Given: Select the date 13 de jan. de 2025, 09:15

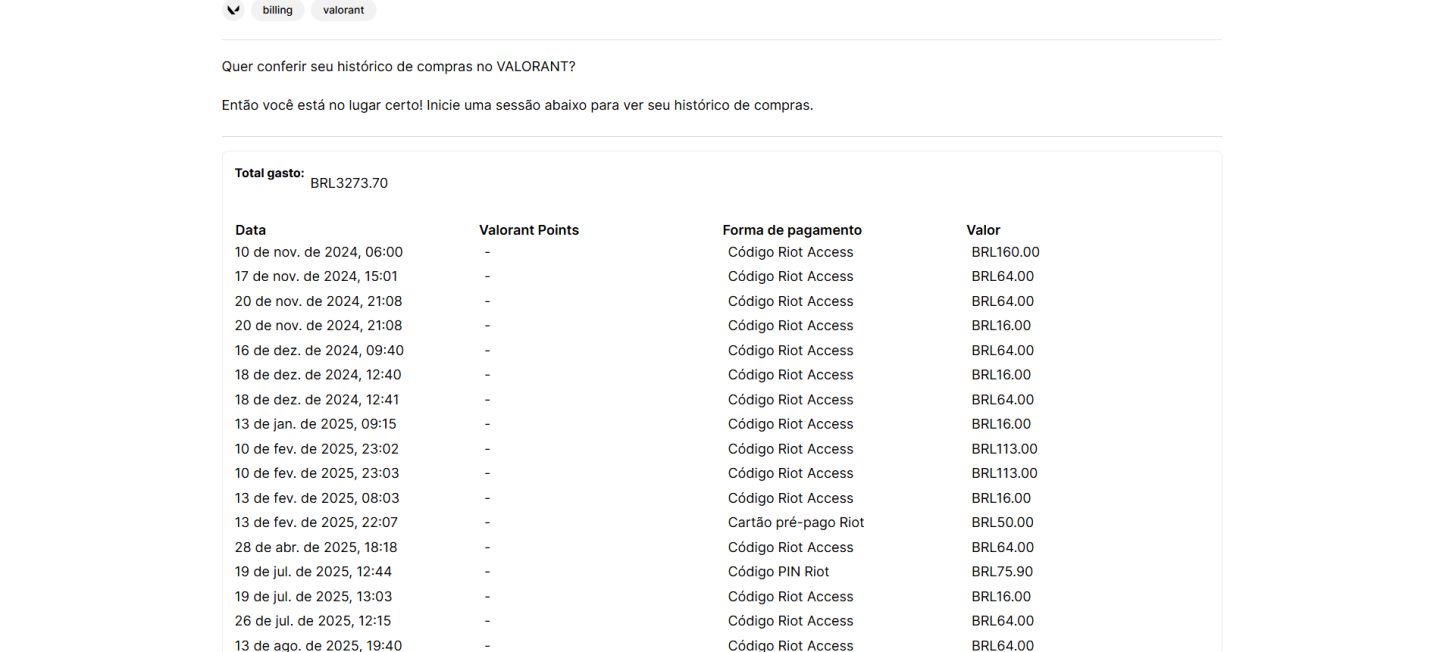Looking at the screenshot, I should point(316,424).
